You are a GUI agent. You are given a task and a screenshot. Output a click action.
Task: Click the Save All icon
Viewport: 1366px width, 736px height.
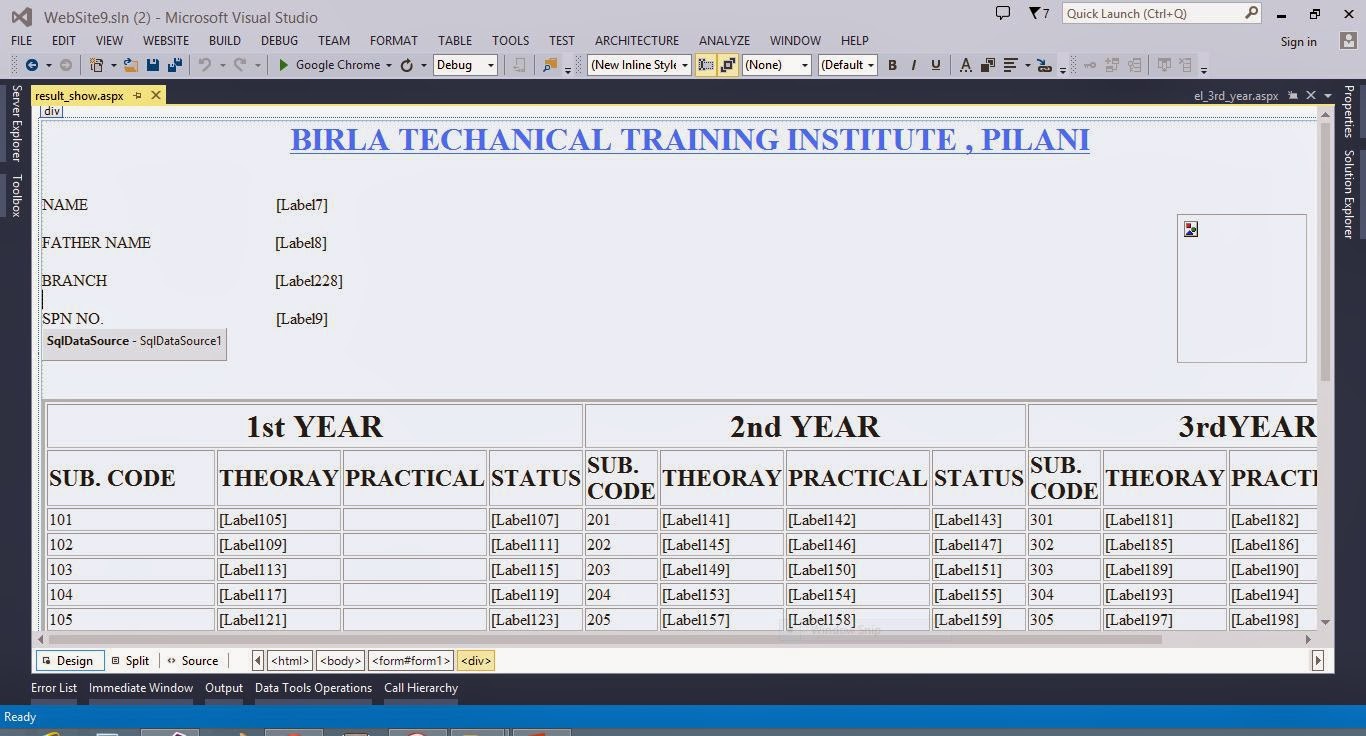pyautogui.click(x=174, y=65)
